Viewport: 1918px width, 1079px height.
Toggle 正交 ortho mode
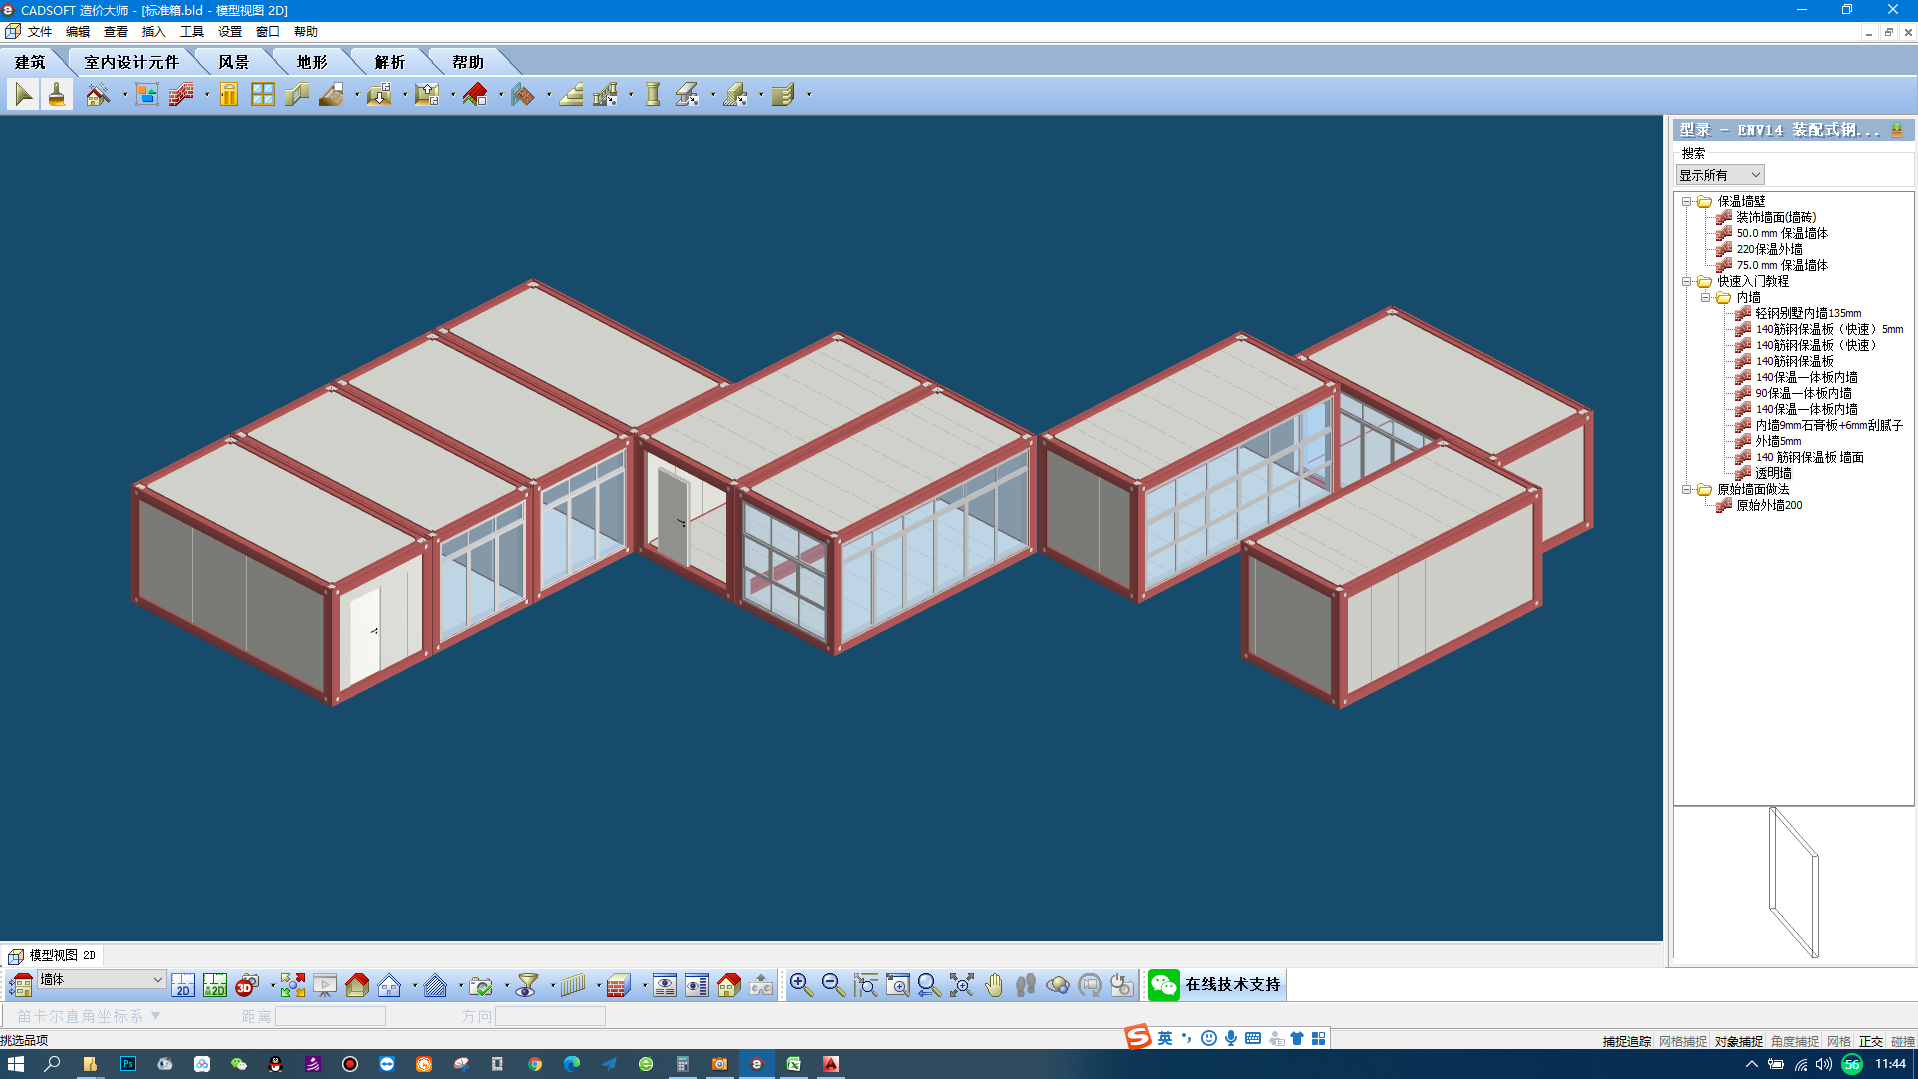[1871, 1041]
